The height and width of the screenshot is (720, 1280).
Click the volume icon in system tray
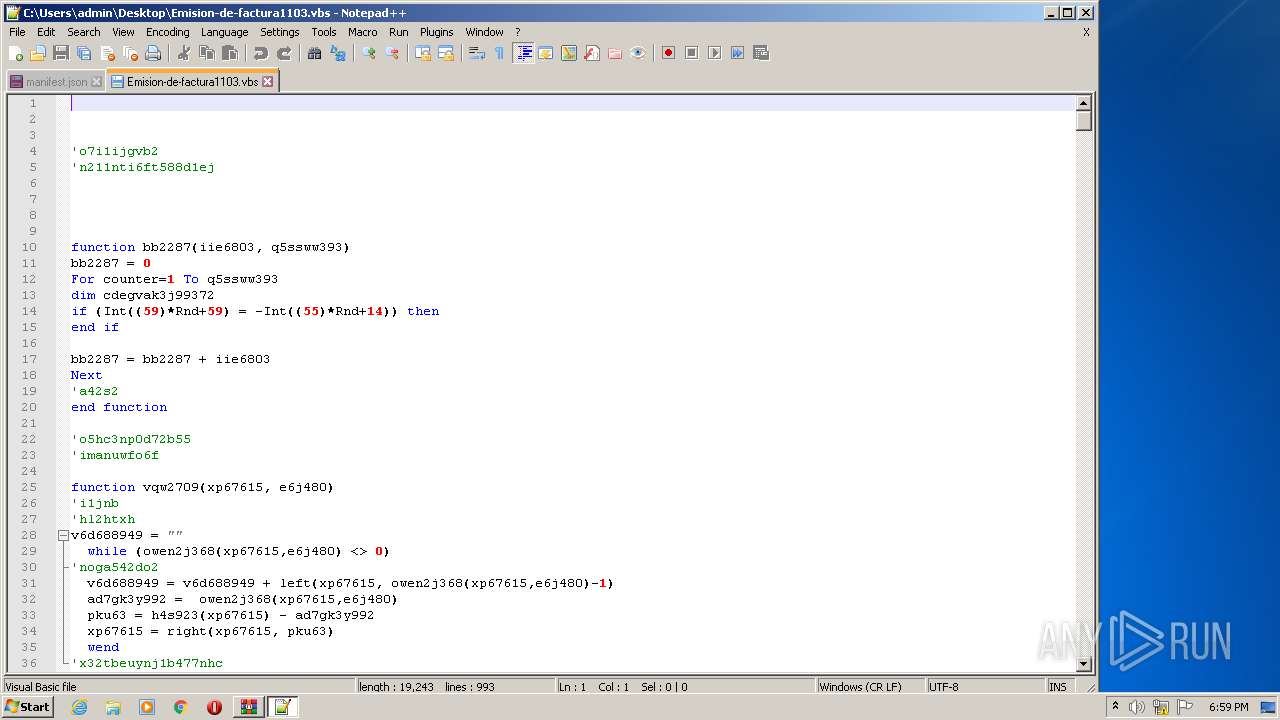point(1137,707)
